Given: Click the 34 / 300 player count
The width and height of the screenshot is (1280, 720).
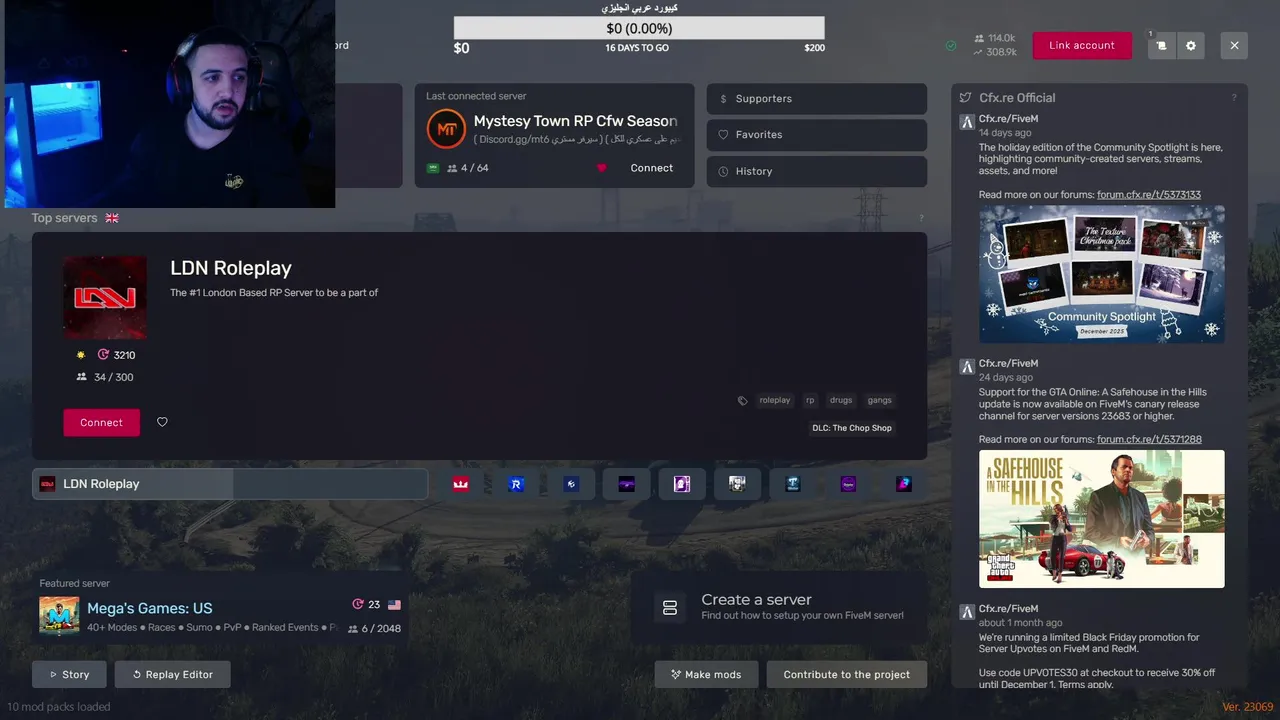Looking at the screenshot, I should tap(105, 377).
